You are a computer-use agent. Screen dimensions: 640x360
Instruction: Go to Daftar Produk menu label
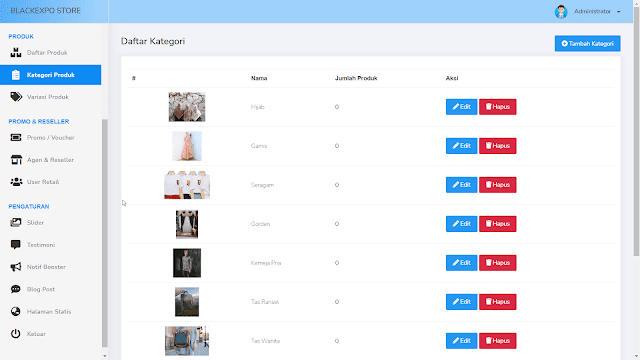tap(47, 53)
